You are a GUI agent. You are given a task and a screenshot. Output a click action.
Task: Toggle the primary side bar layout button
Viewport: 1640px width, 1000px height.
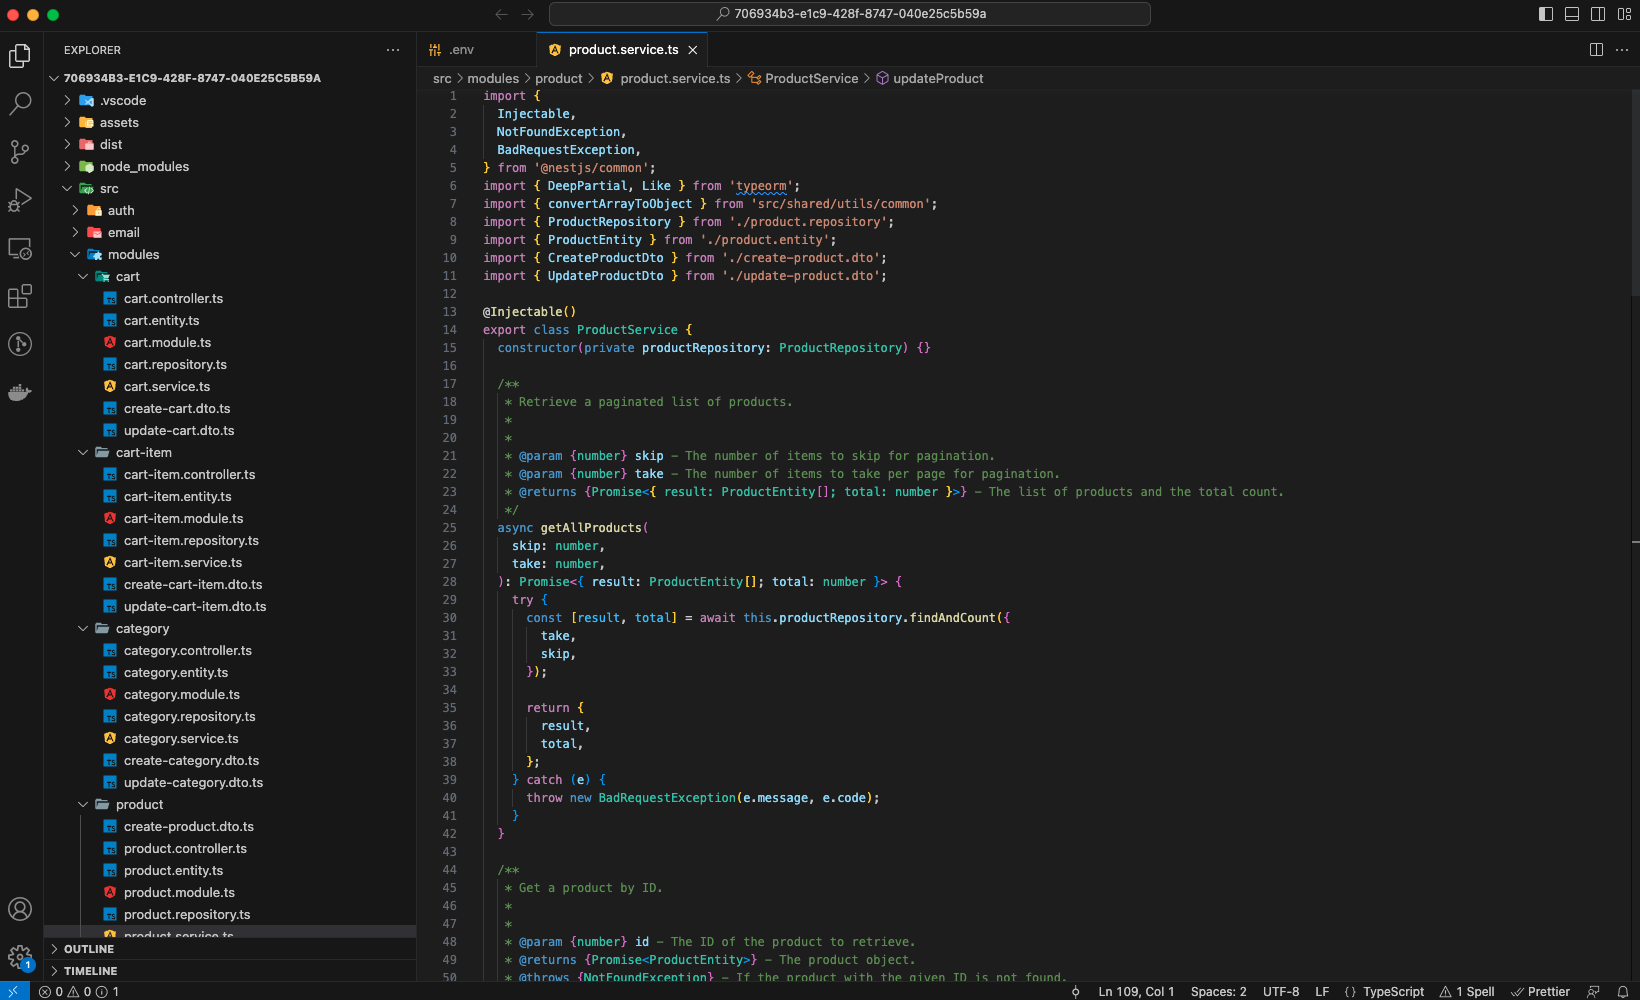(x=1546, y=14)
